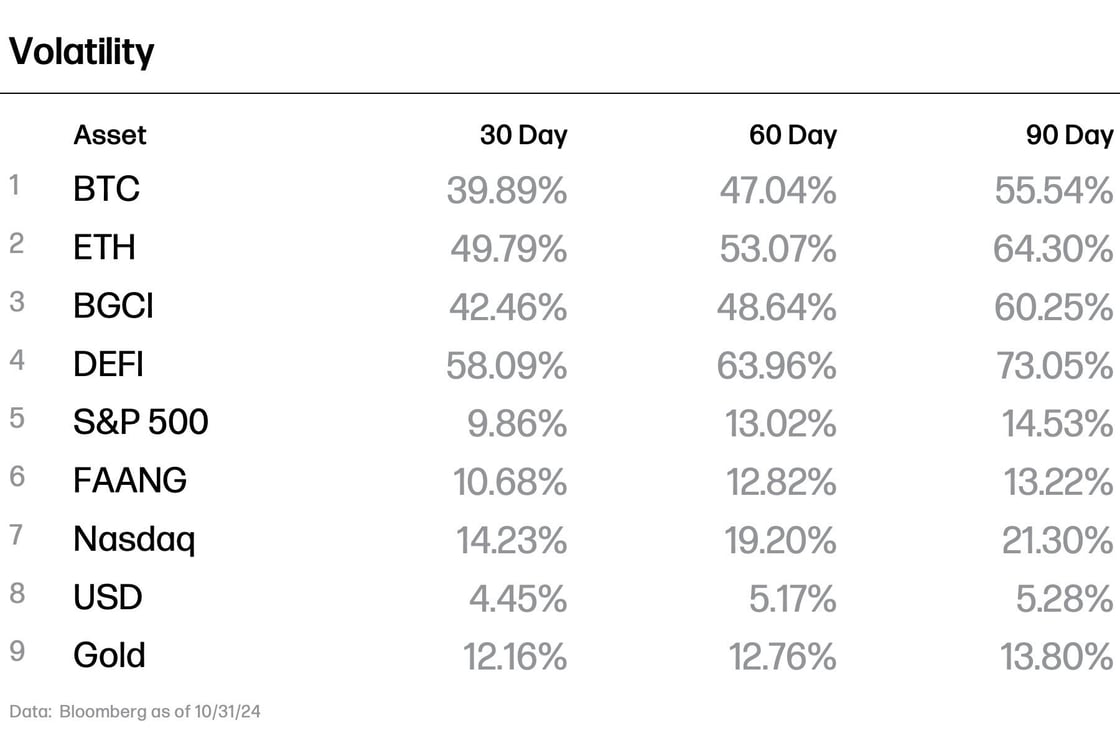This screenshot has width=1120, height=746.
Task: Click BTC 30 Day value 39.89%
Action: 507,191
